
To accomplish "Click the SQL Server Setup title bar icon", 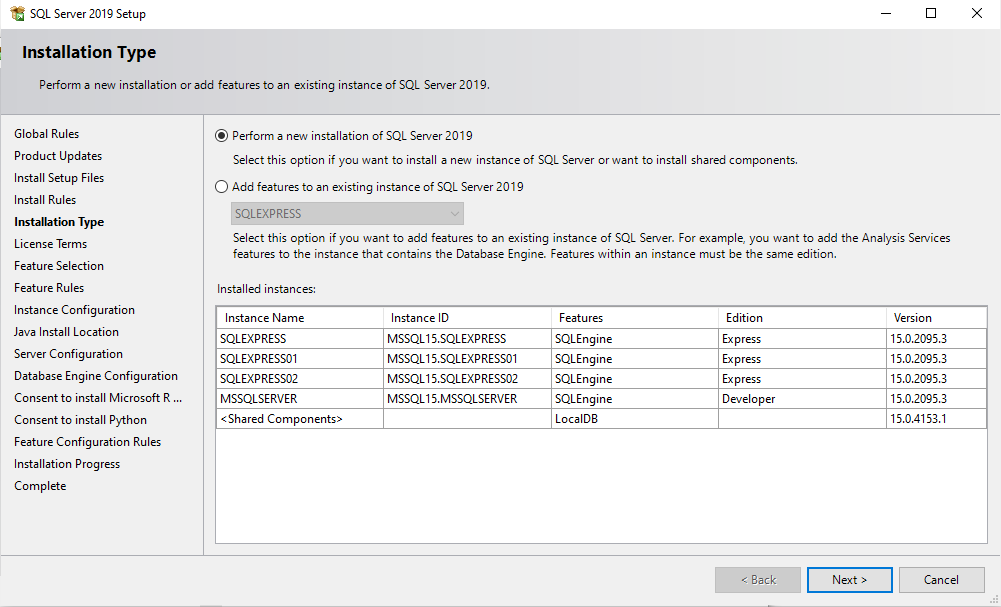I will [x=17, y=14].
